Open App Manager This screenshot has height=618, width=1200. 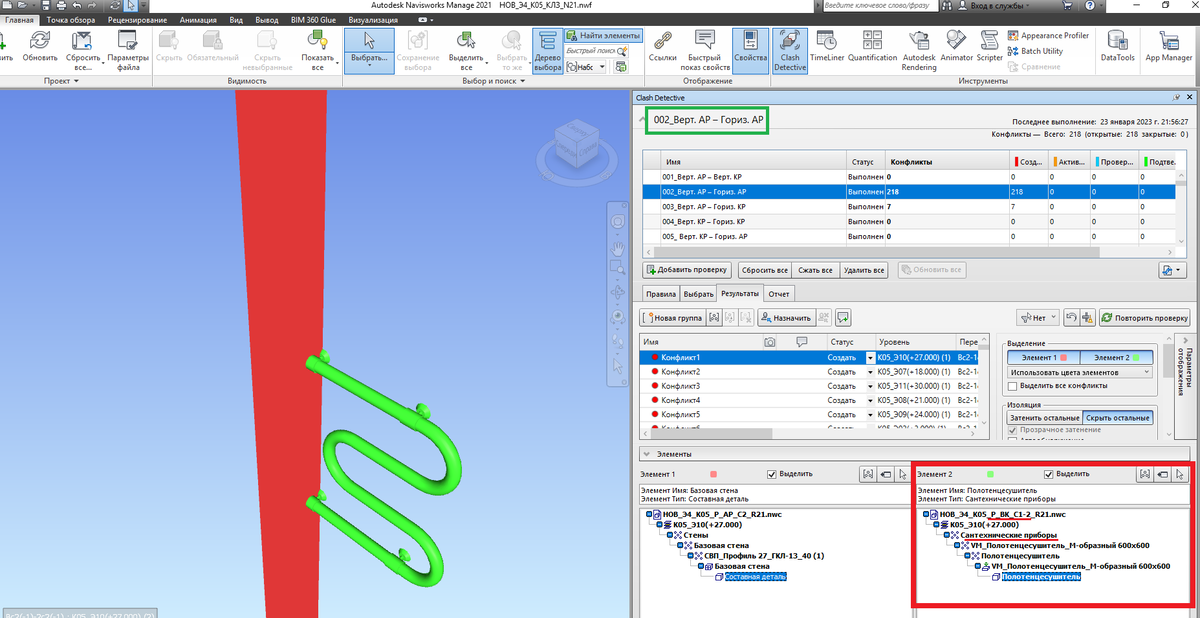pyautogui.click(x=1168, y=46)
